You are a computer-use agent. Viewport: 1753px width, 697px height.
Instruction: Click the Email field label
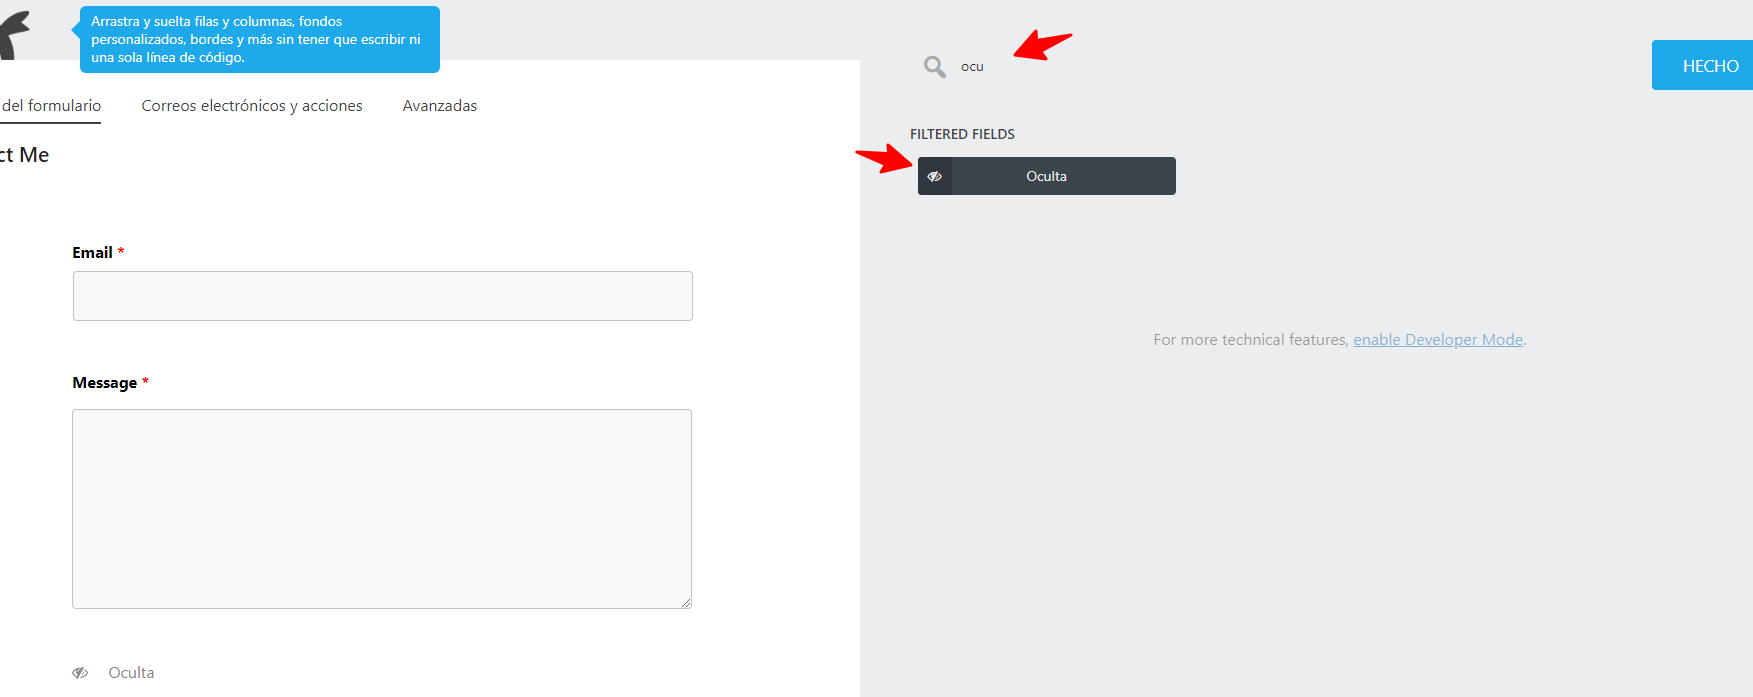[92, 253]
